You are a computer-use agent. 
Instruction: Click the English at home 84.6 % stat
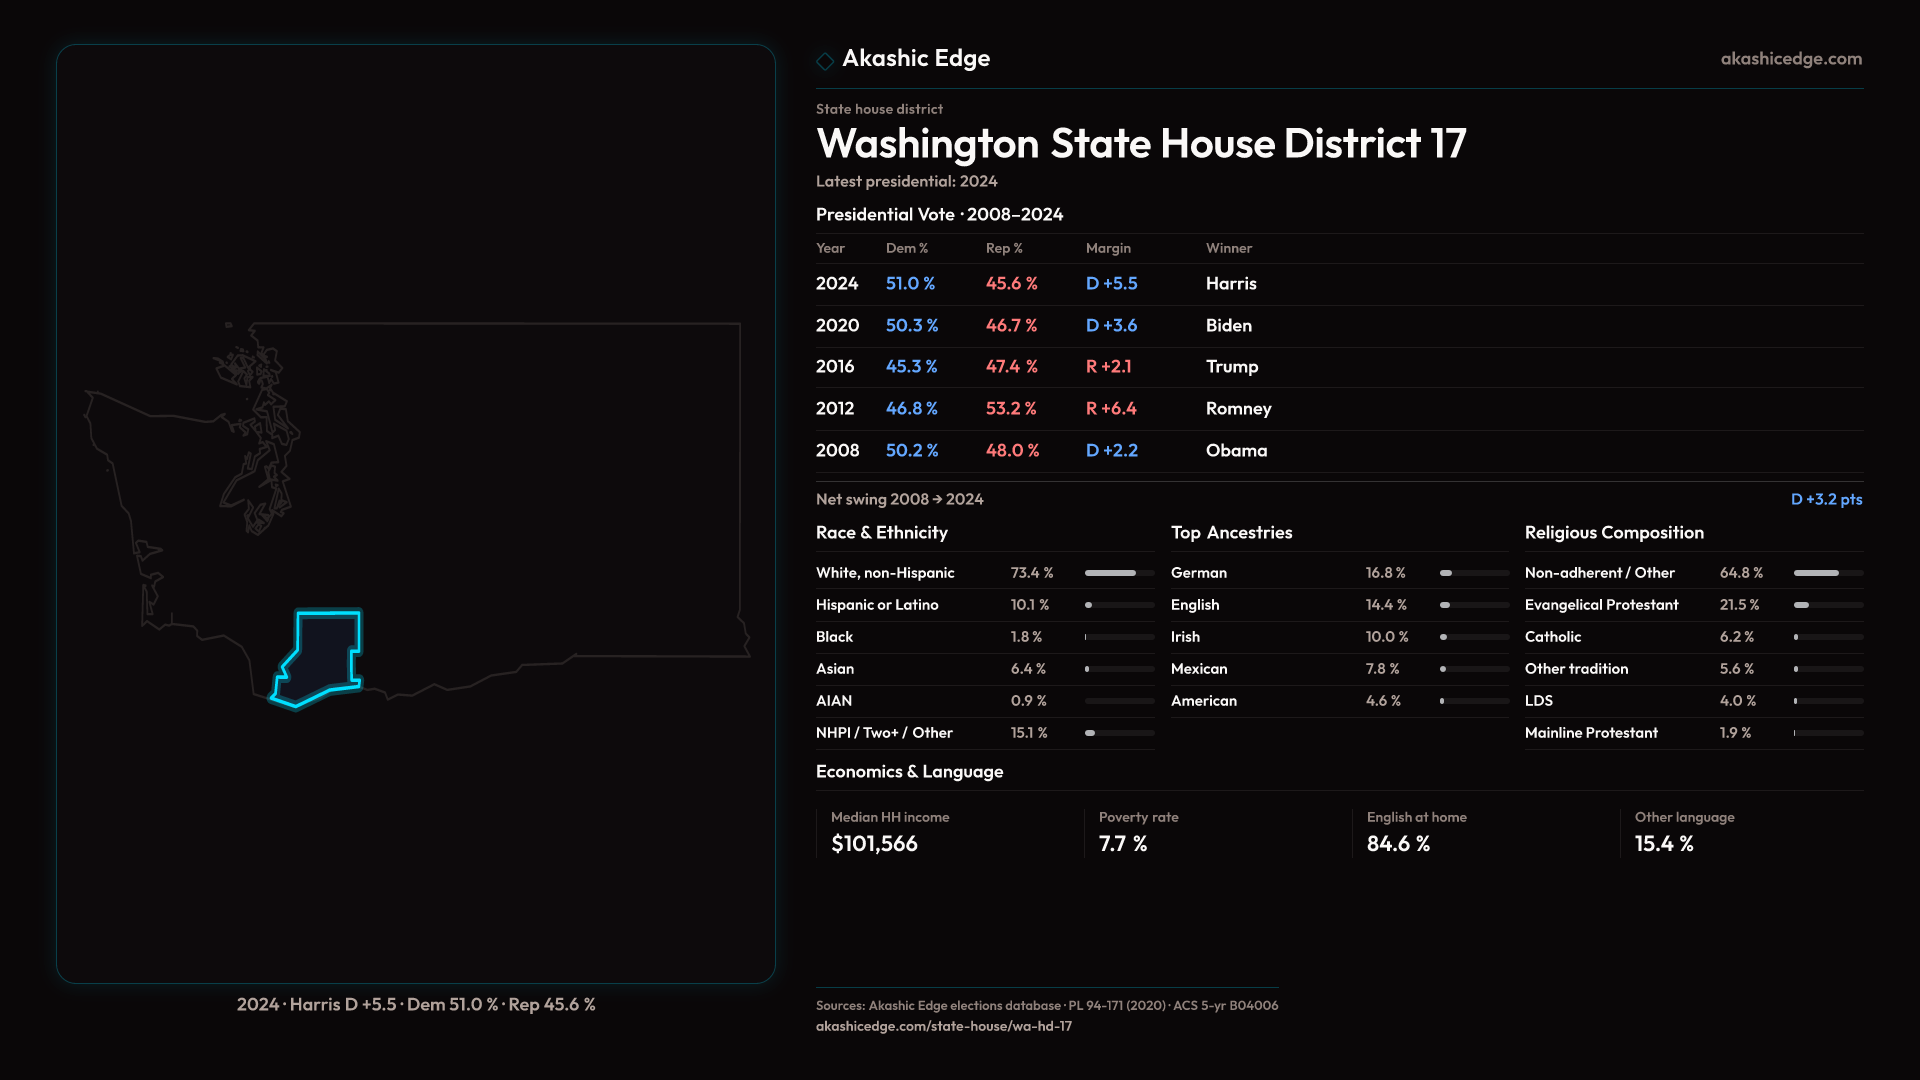1398,844
